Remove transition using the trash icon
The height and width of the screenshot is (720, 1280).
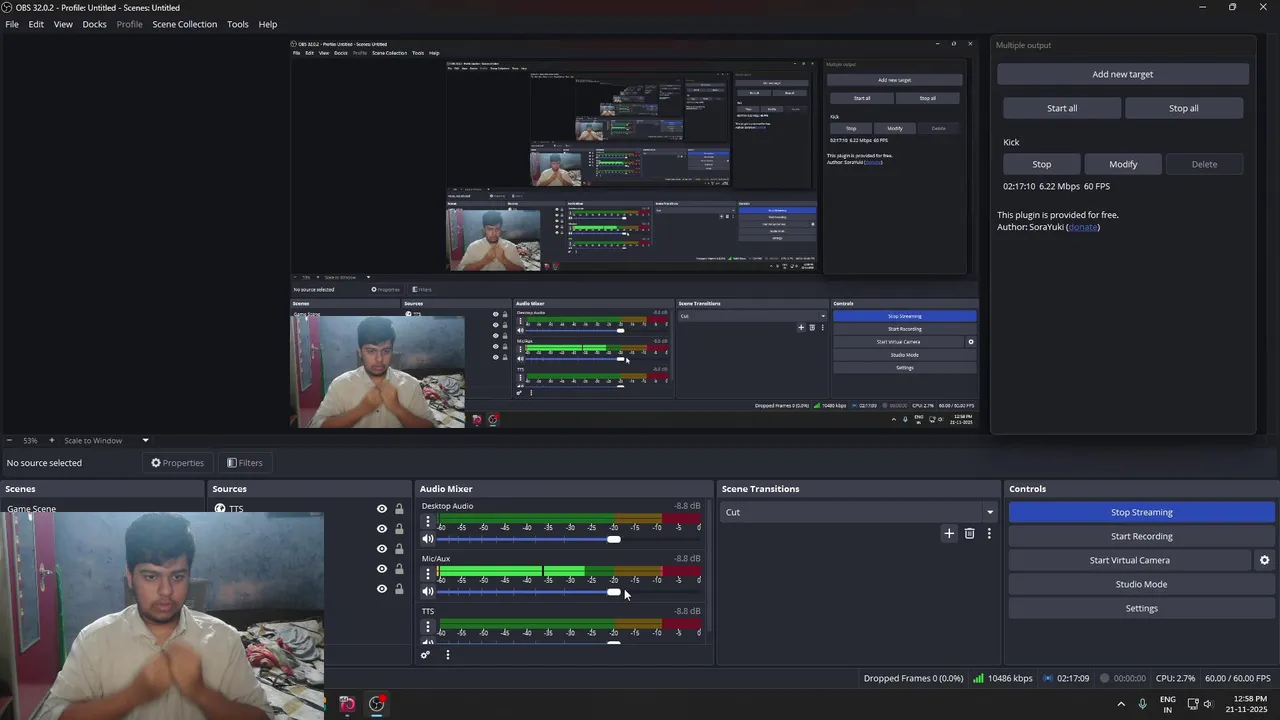tap(969, 534)
